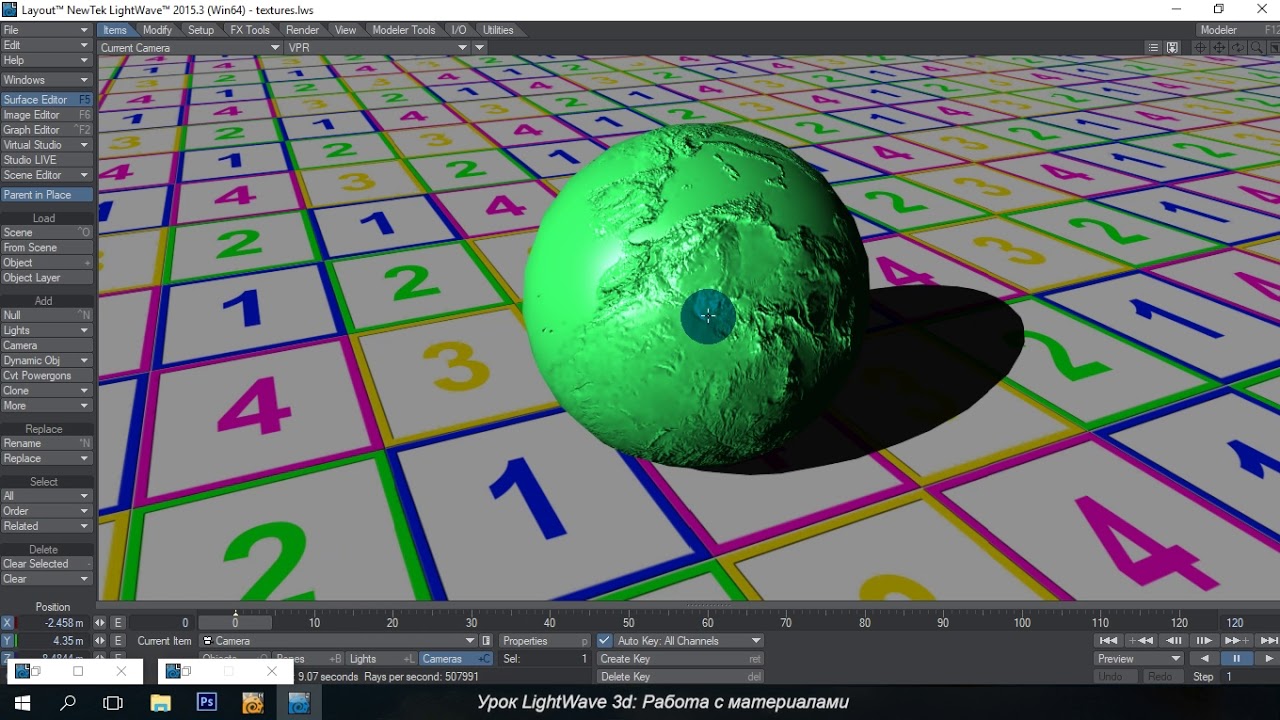Step back one frame
This screenshot has width=1280, height=720.
click(x=1174, y=641)
